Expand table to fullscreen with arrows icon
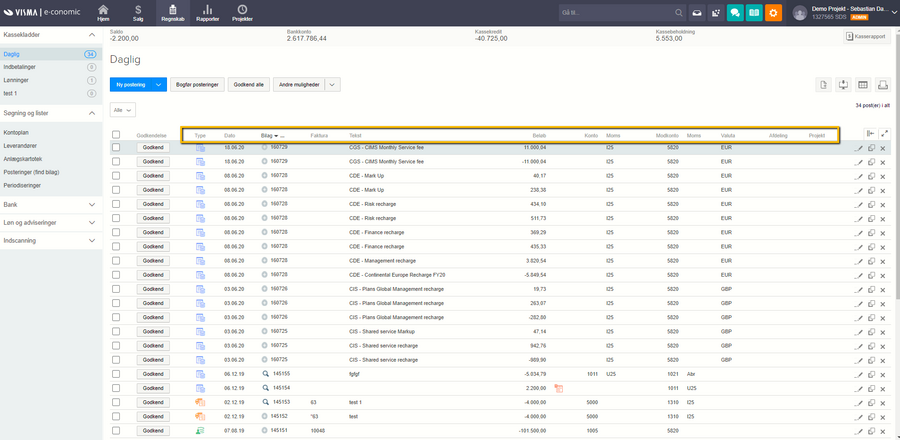This screenshot has width=900, height=440. (x=884, y=134)
